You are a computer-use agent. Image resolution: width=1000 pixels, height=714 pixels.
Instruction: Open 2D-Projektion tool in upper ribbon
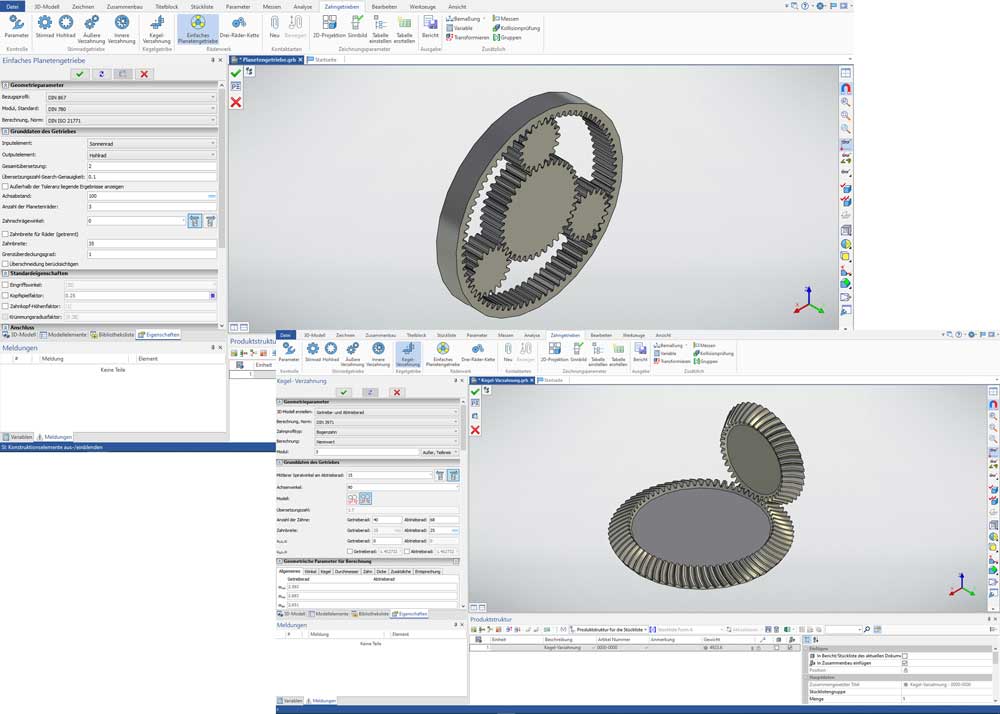click(x=329, y=27)
